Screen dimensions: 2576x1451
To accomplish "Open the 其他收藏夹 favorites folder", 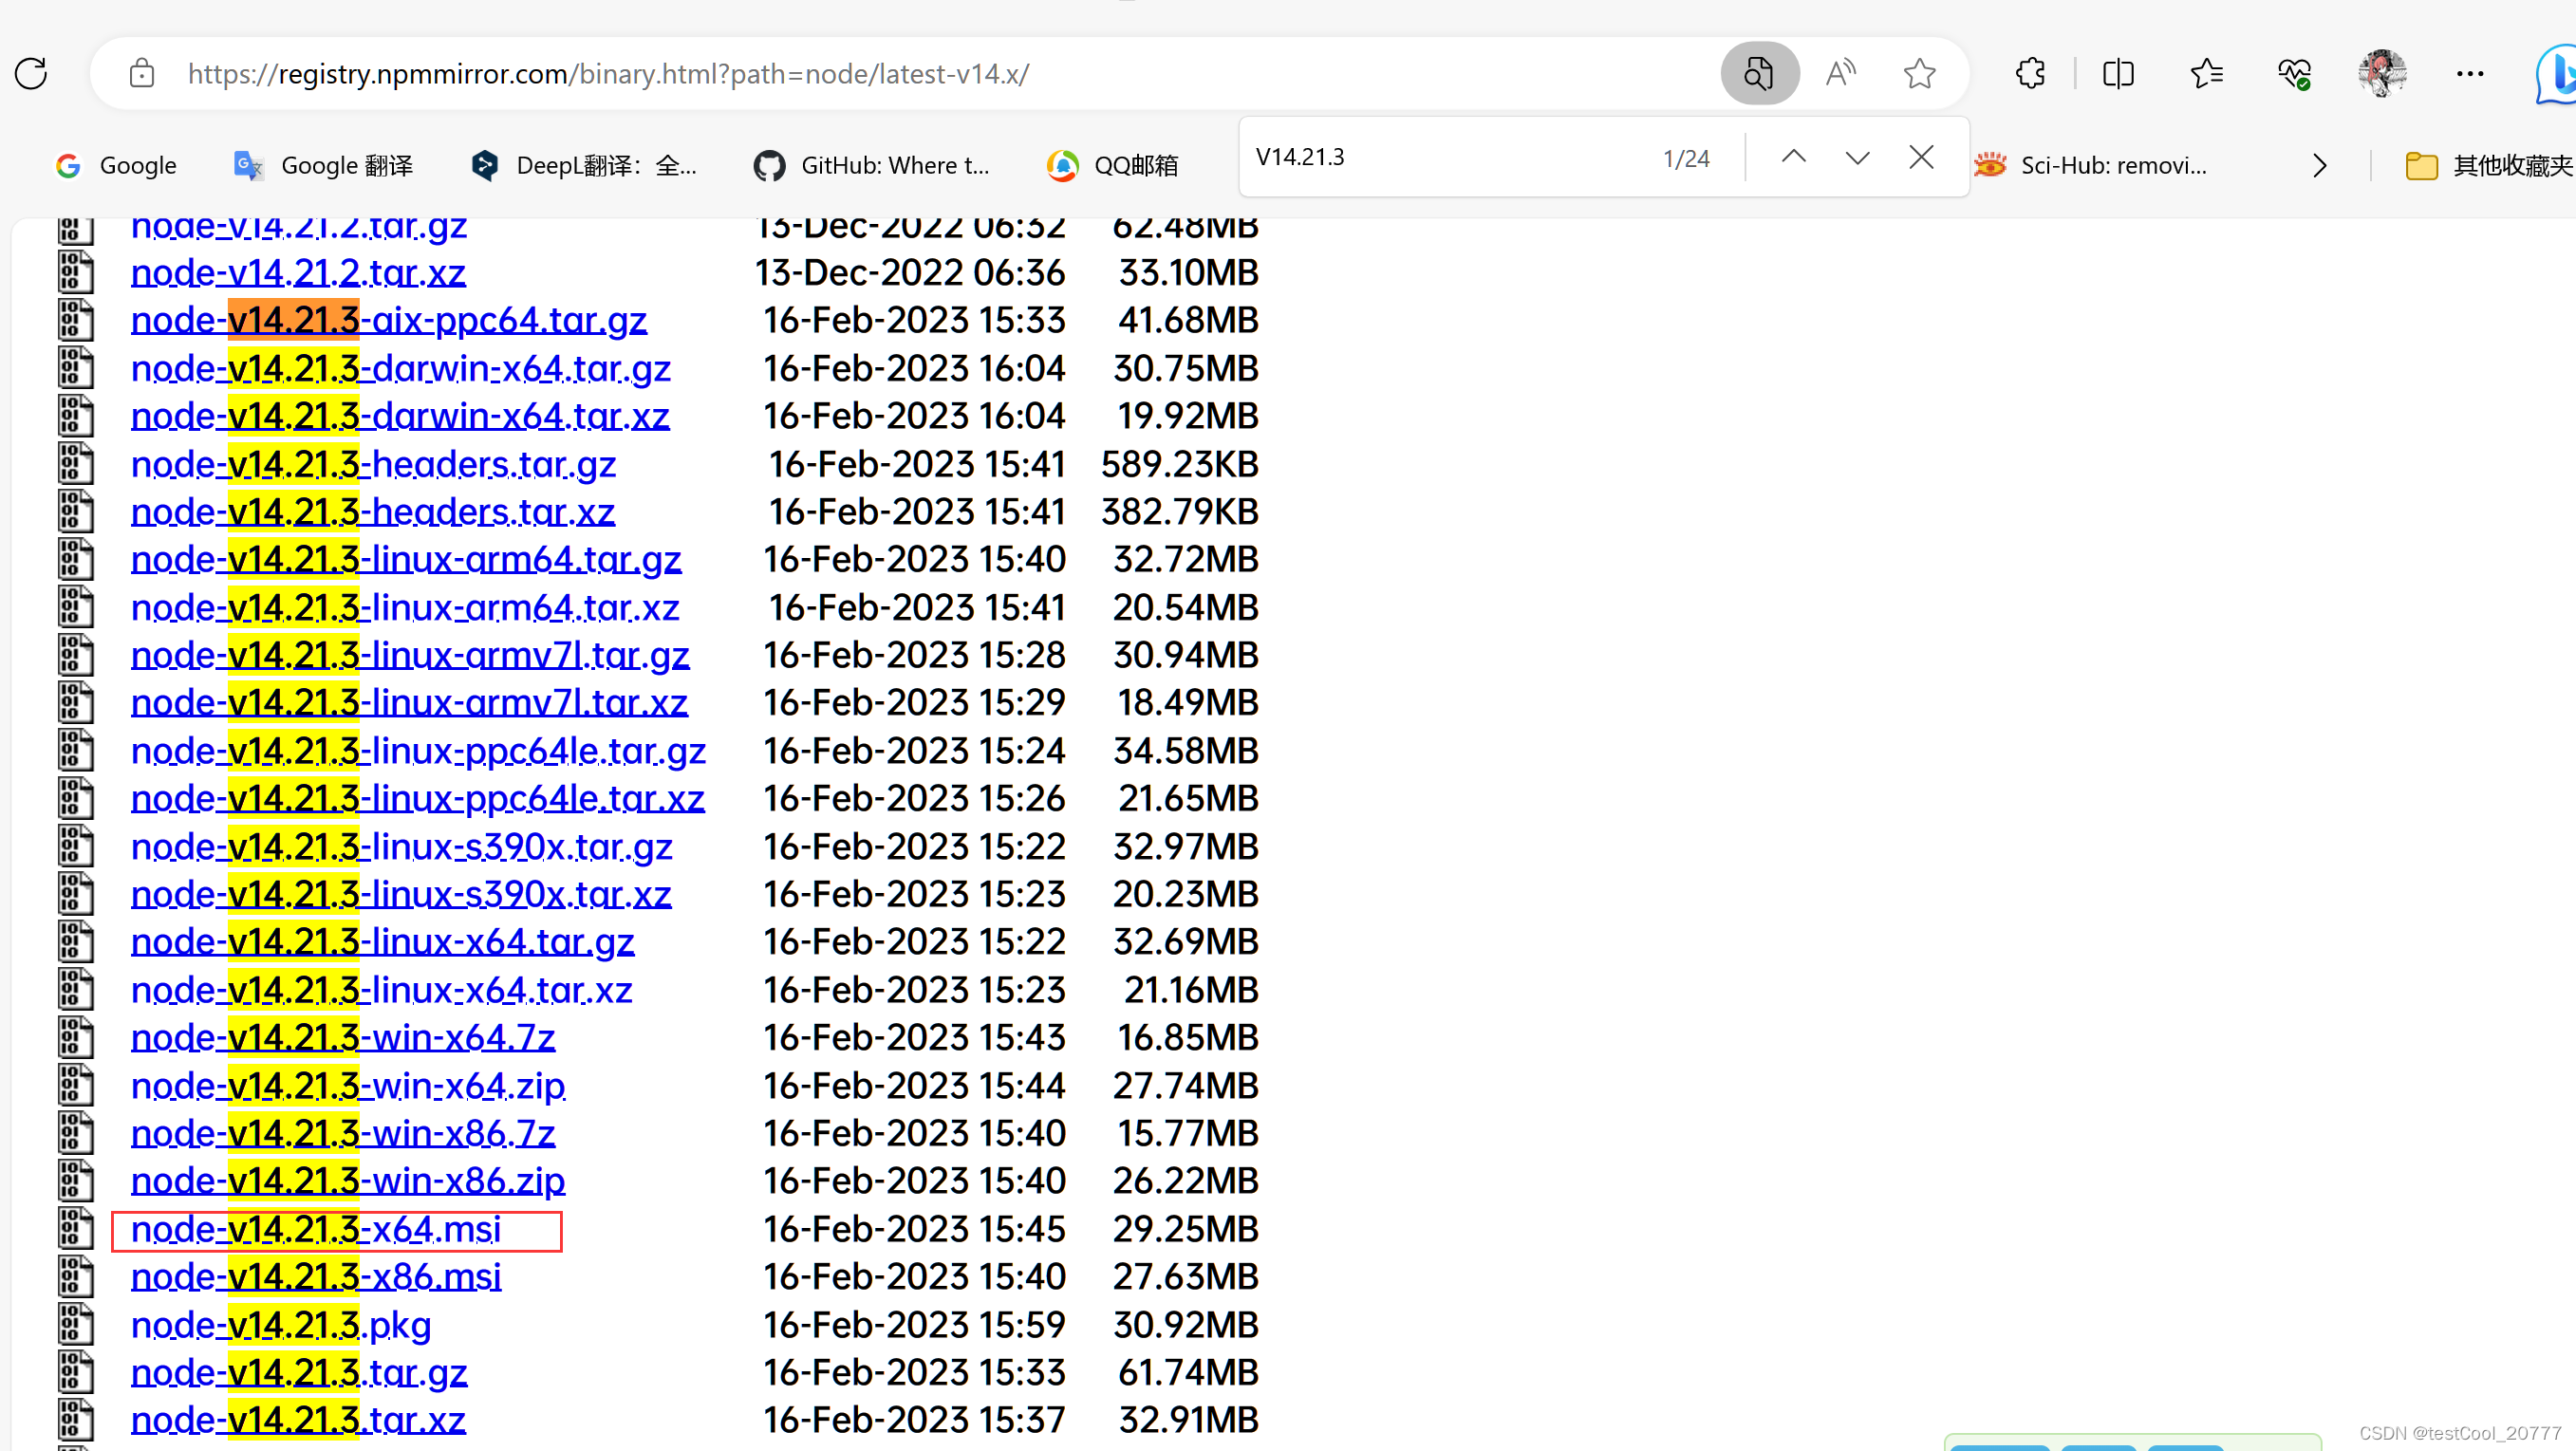I will pyautogui.click(x=2490, y=165).
